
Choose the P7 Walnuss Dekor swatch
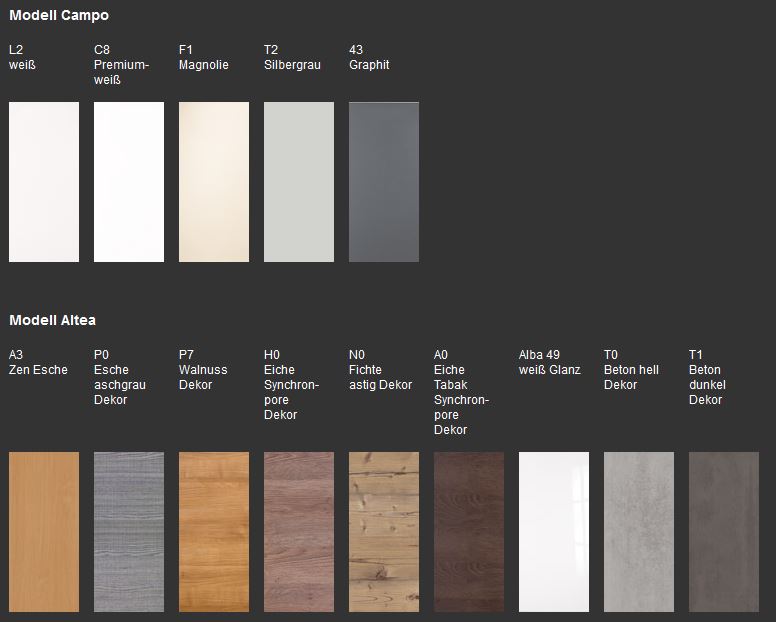tap(214, 531)
